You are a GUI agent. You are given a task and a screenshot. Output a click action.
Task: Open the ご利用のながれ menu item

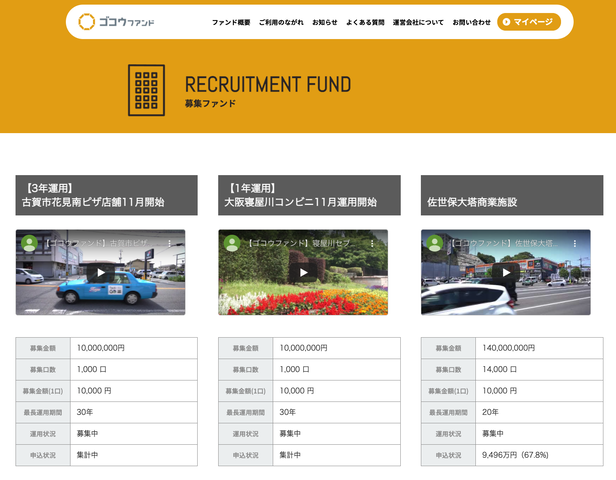point(281,22)
